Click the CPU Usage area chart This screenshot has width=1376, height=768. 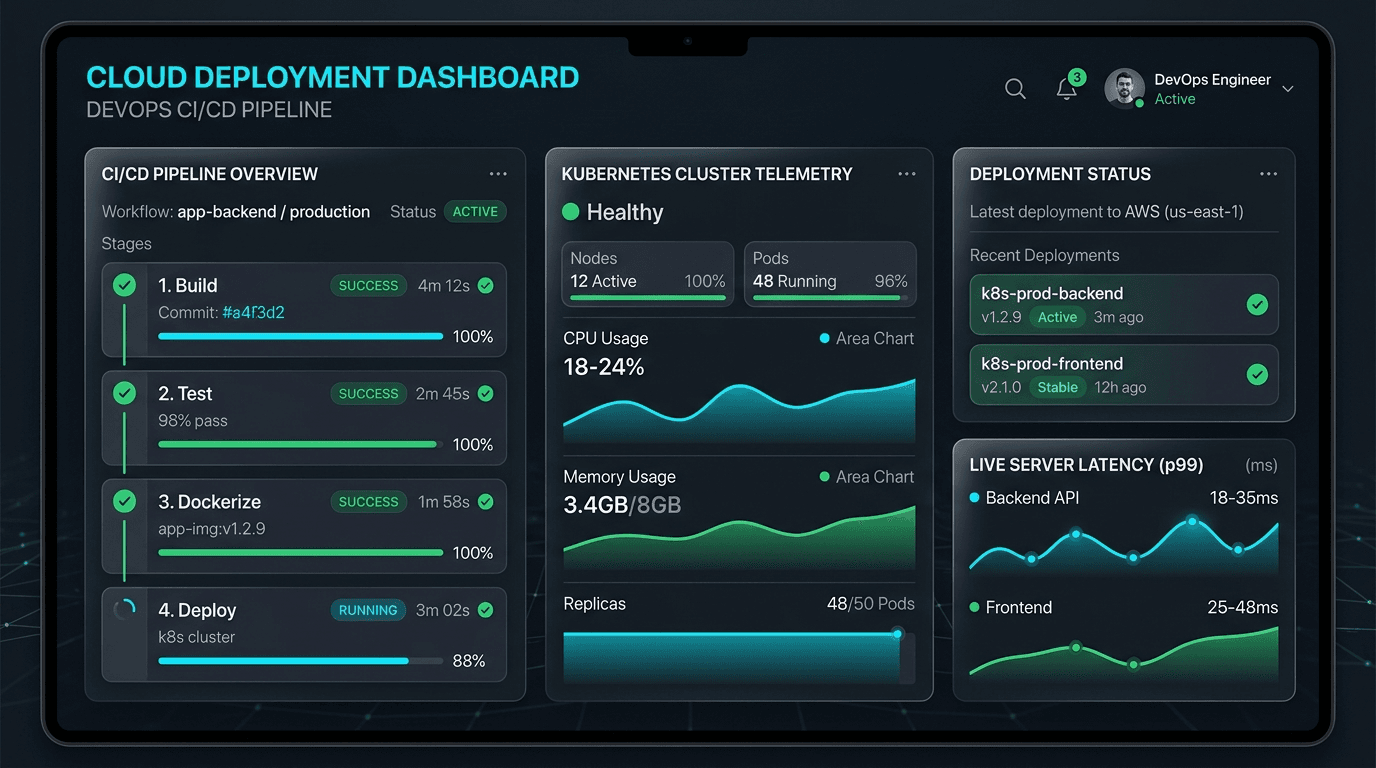[x=739, y=410]
